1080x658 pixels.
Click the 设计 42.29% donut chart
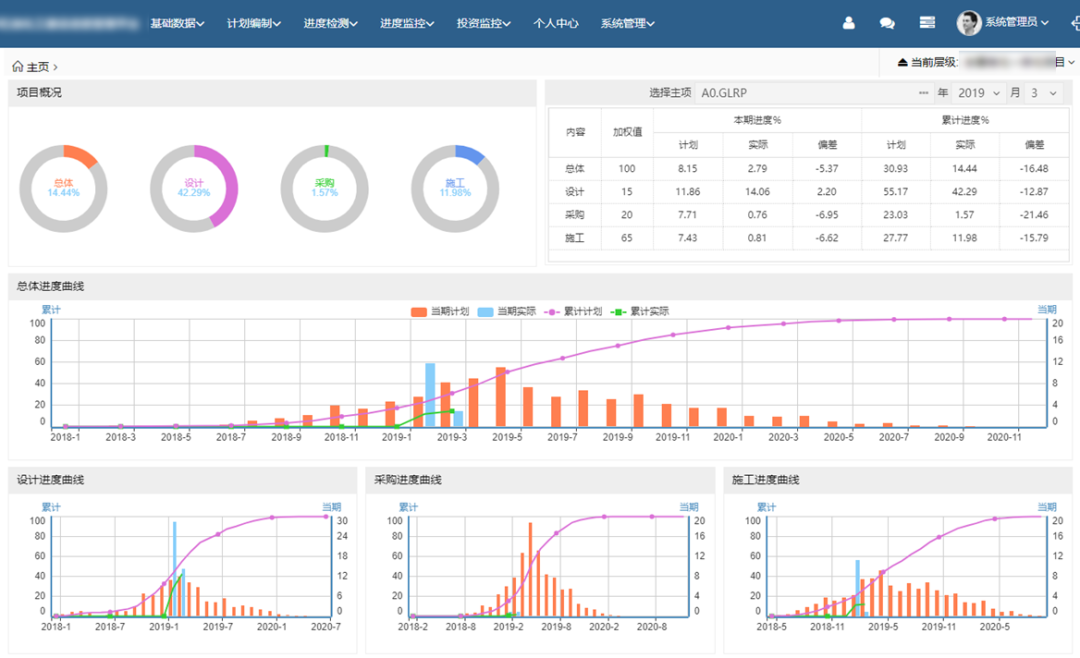pos(194,188)
